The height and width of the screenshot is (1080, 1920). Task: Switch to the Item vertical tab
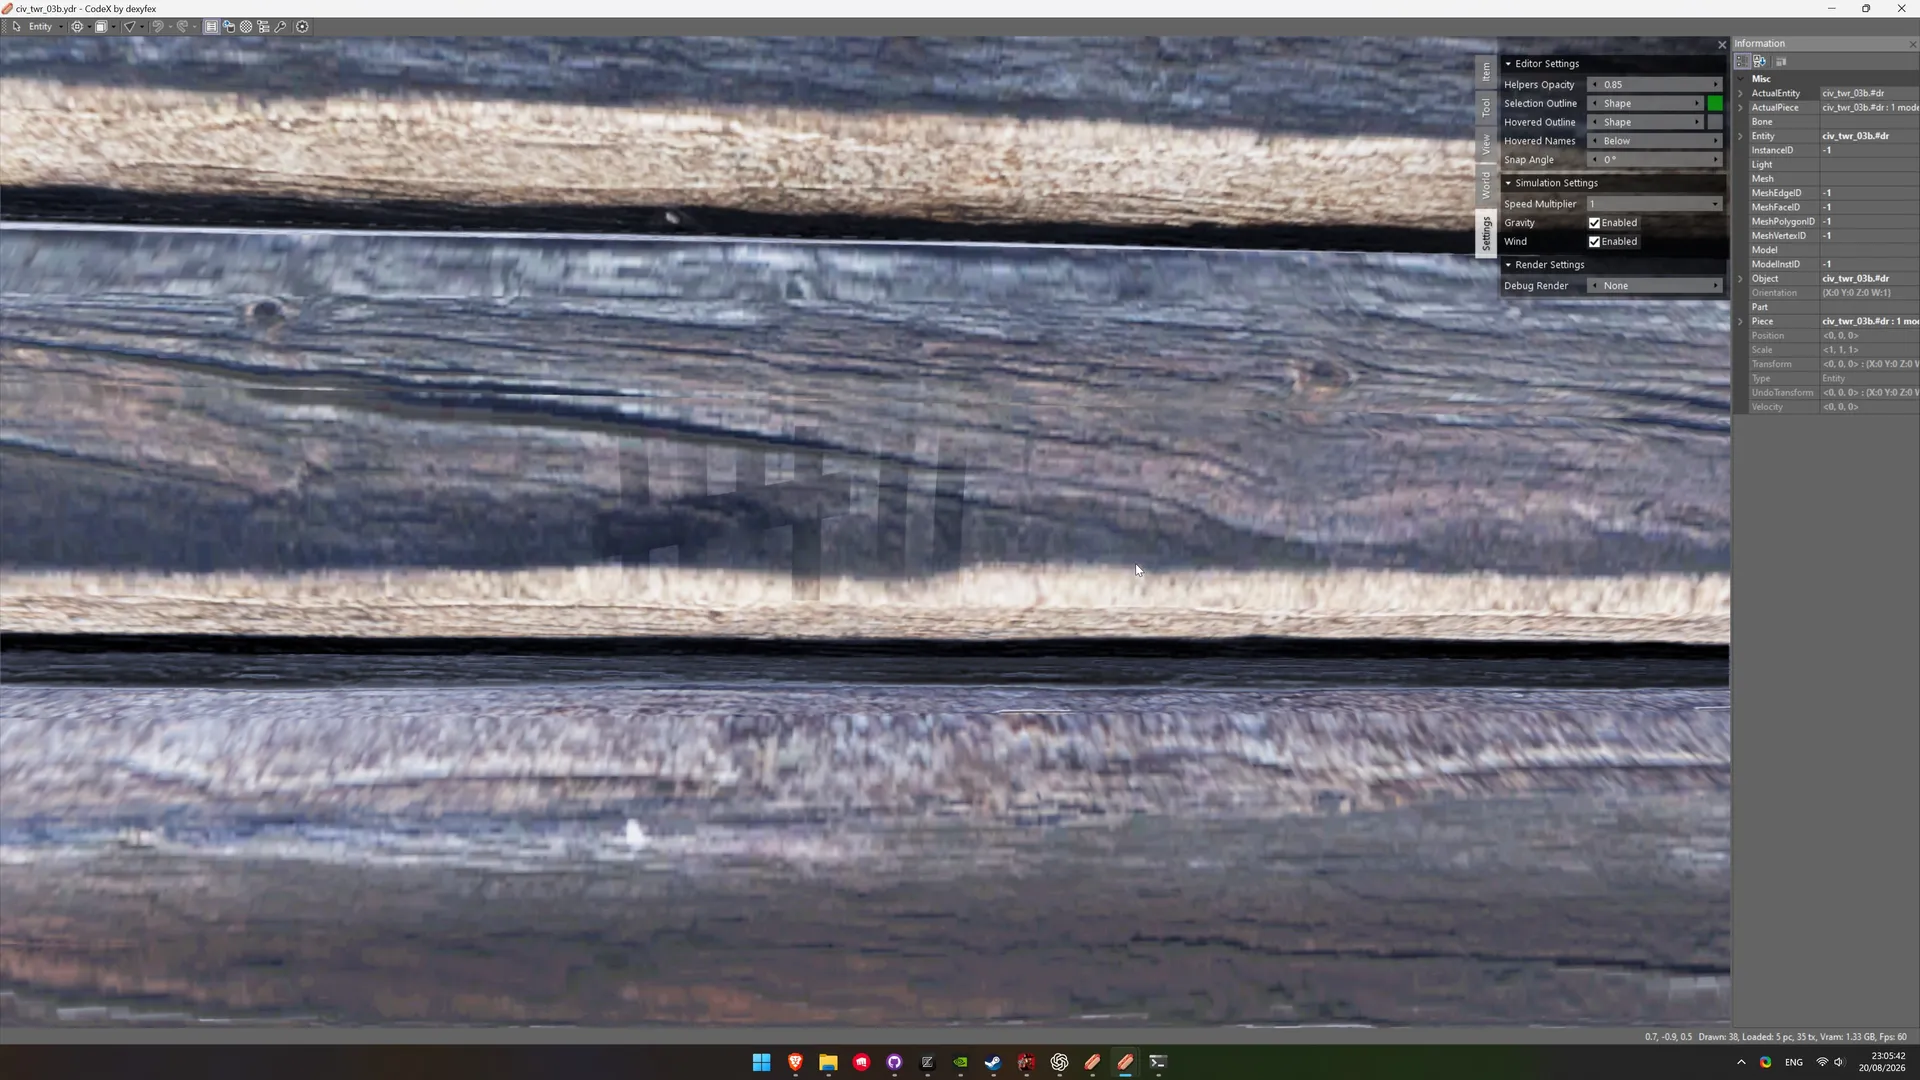click(1486, 71)
